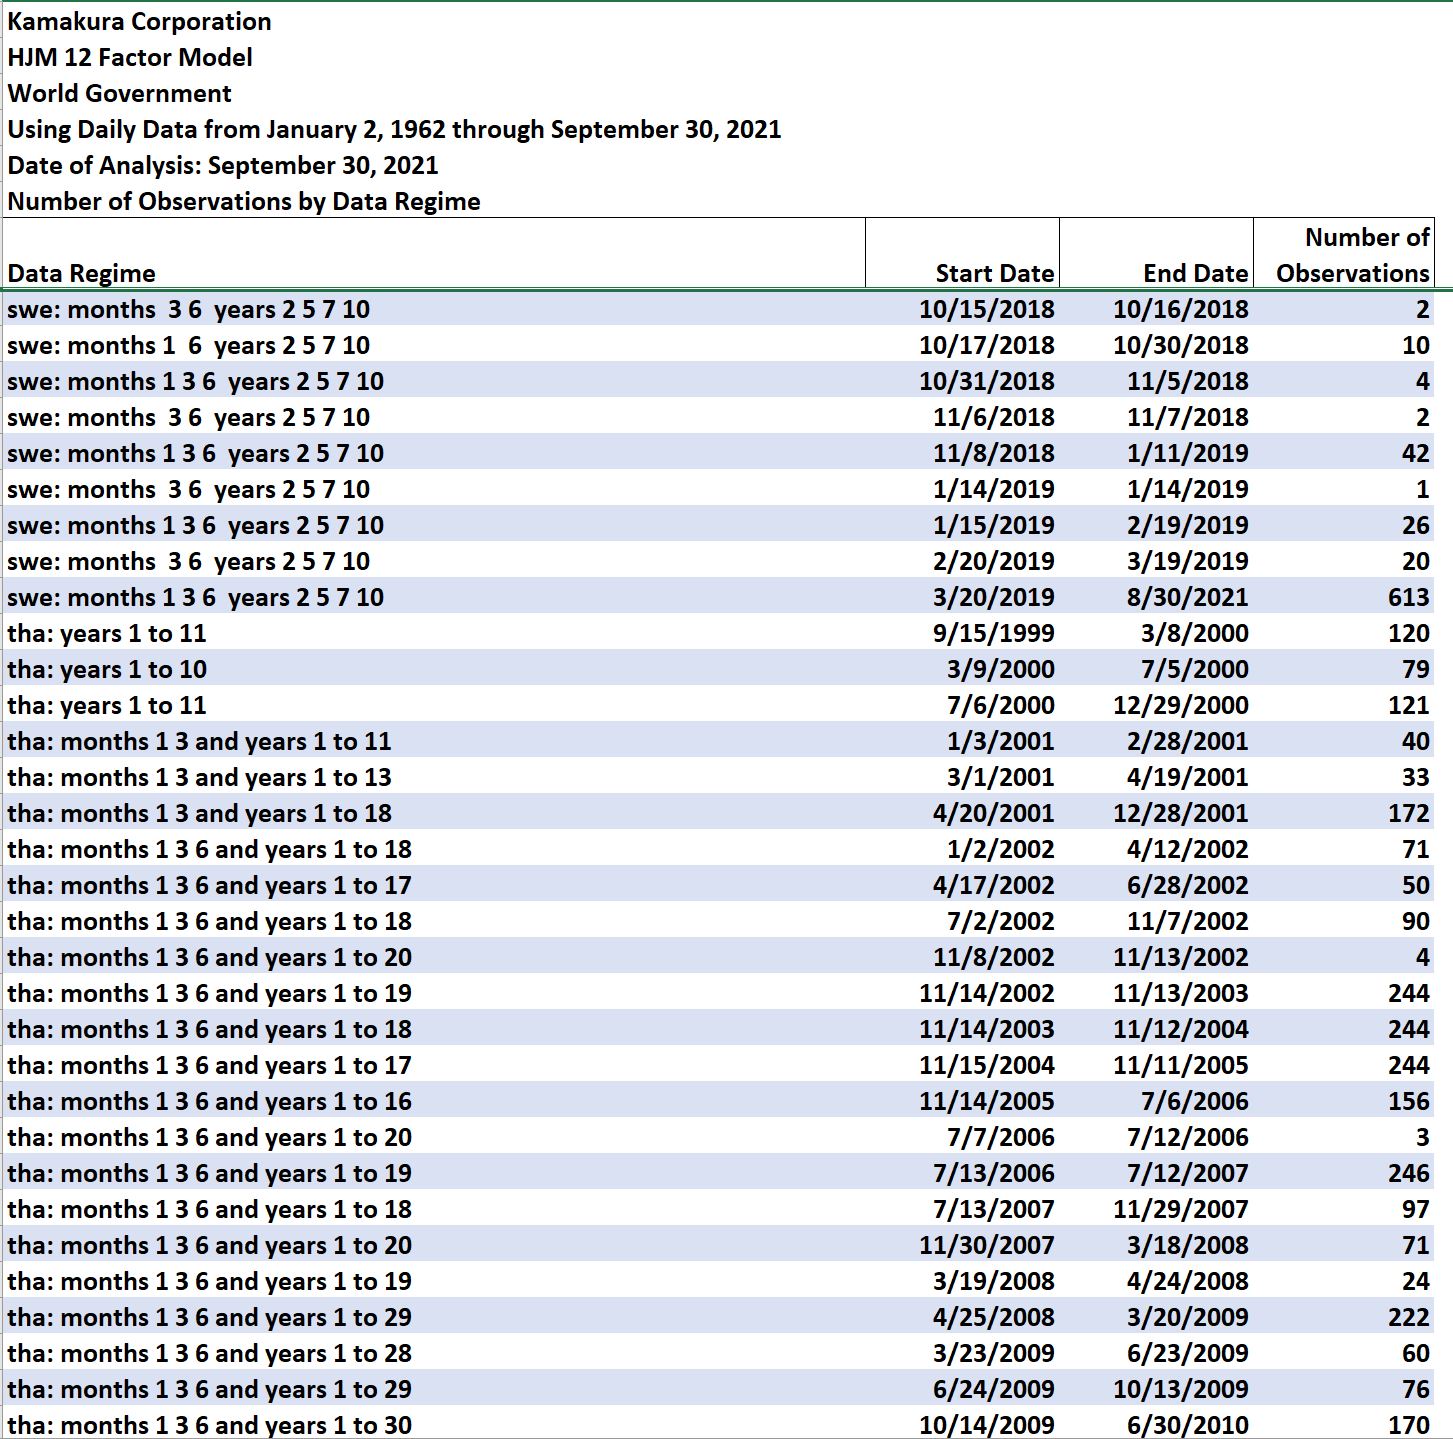
Task: Select start date '1/2/2002'
Action: (x=1000, y=850)
